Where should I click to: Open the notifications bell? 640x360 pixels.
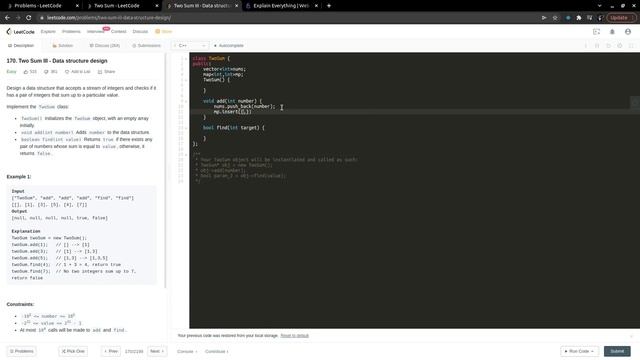click(x=612, y=31)
